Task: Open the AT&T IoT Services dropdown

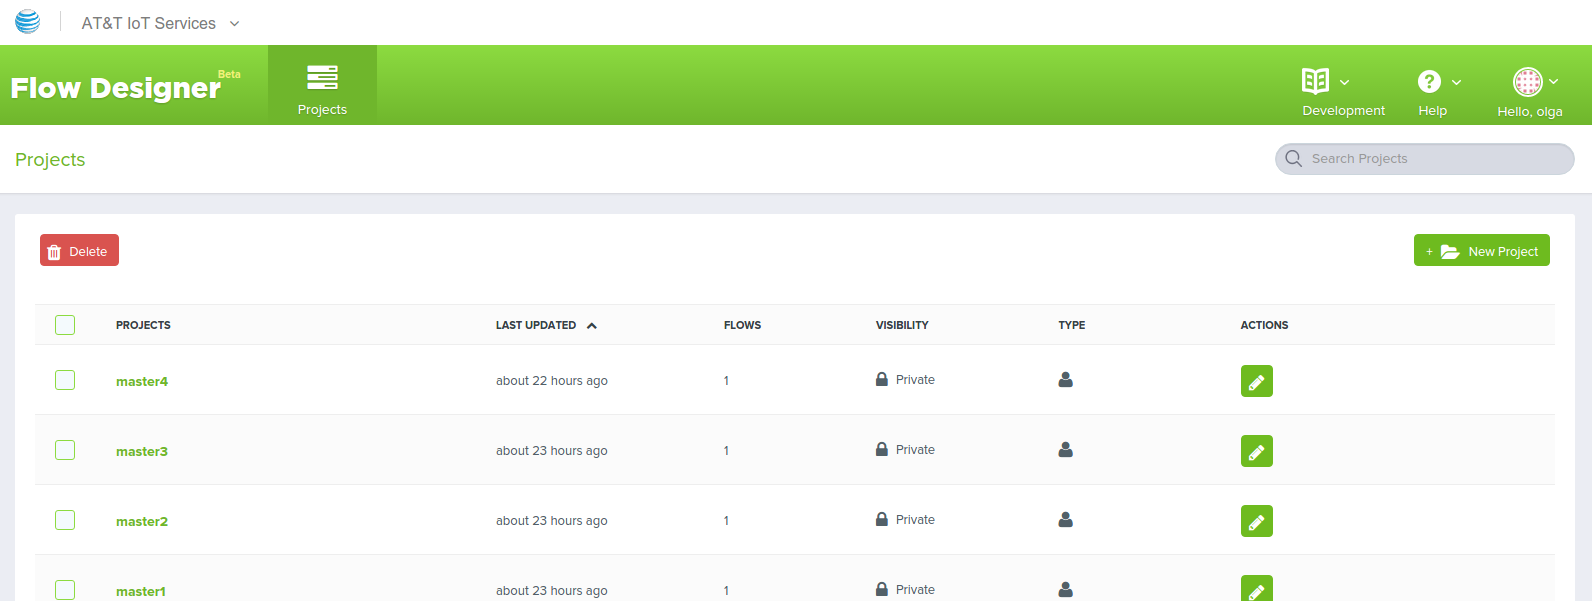Action: tap(160, 23)
